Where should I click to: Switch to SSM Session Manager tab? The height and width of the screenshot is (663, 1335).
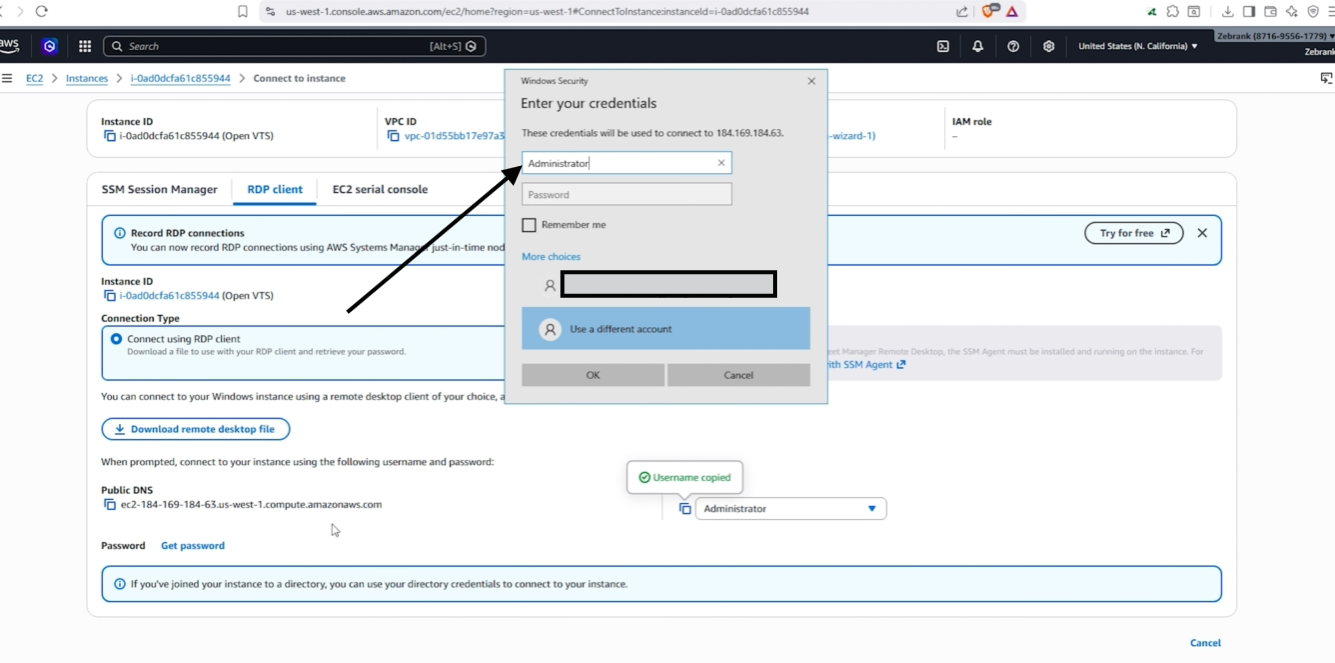click(159, 189)
